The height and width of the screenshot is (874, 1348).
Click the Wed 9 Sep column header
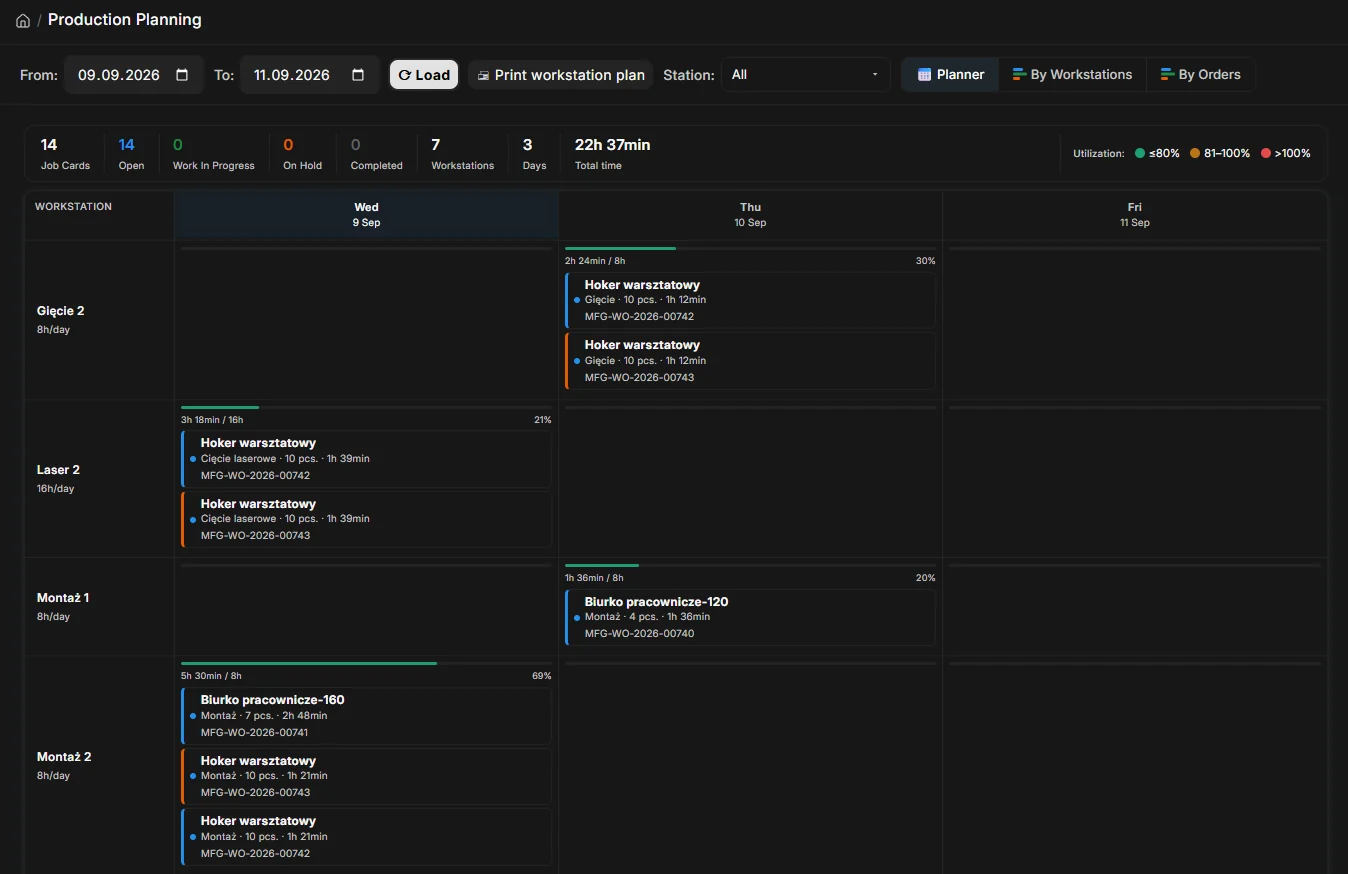pyautogui.click(x=366, y=215)
